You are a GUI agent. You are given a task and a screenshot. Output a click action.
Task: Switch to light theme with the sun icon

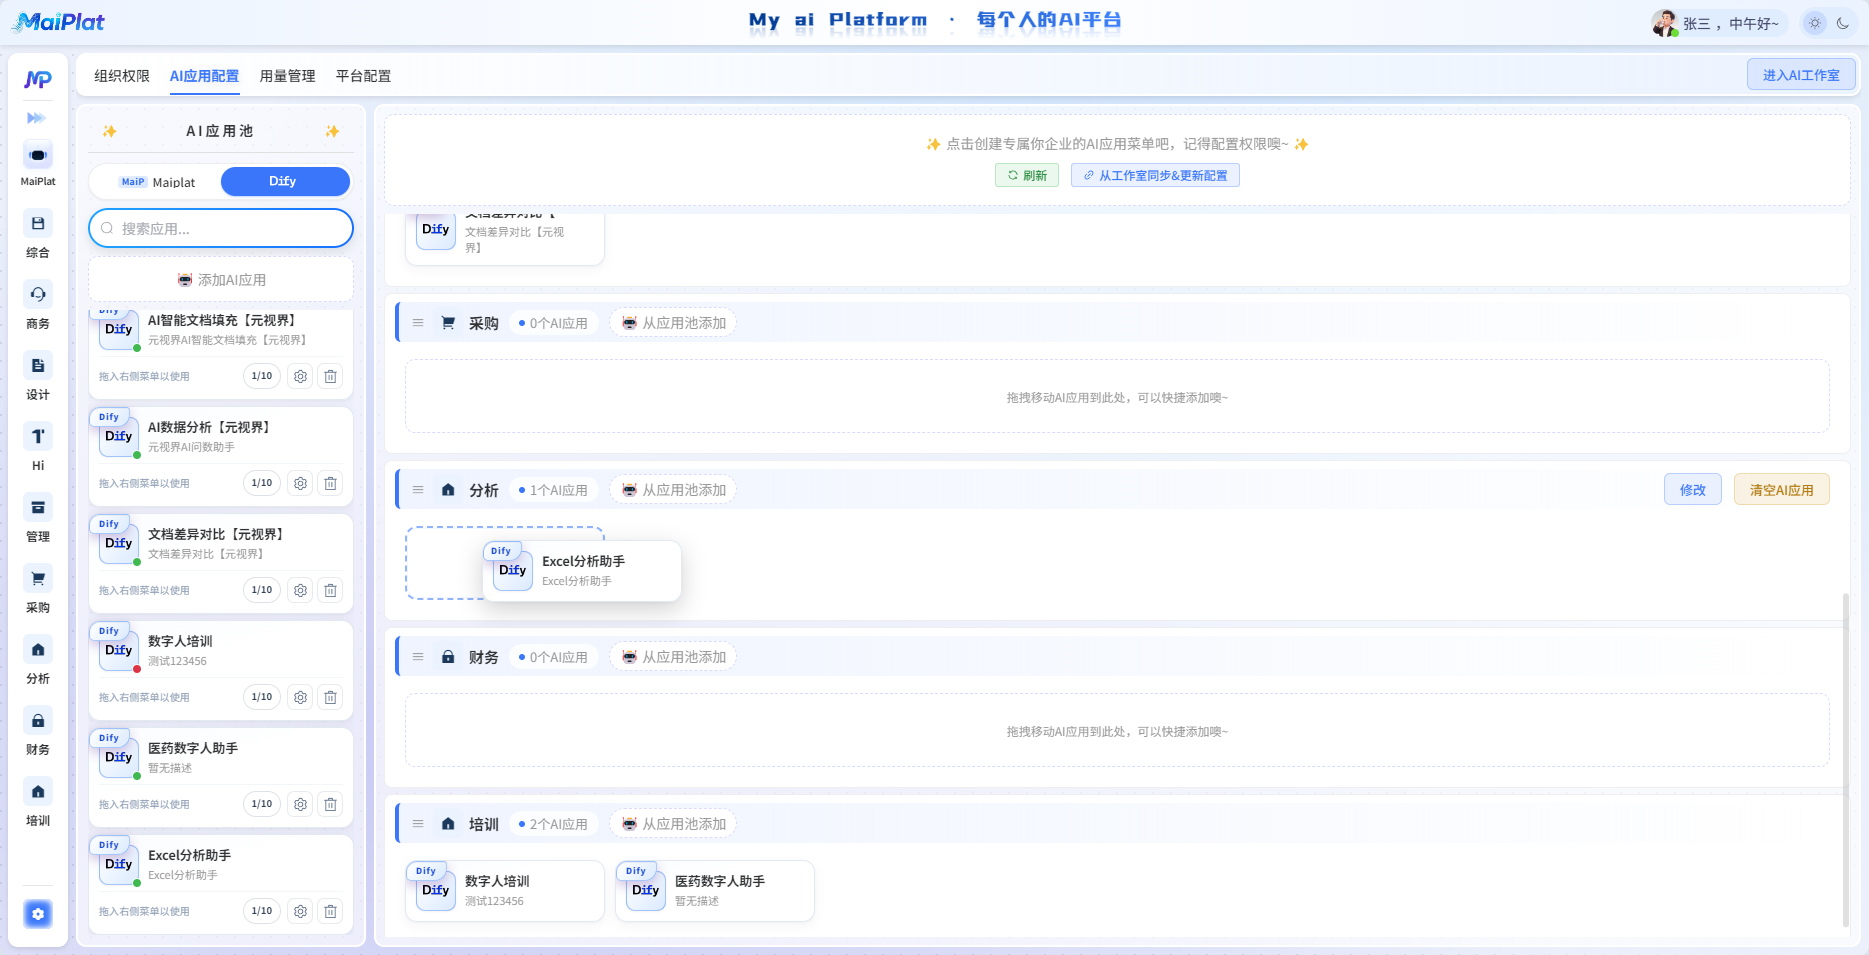[1815, 23]
